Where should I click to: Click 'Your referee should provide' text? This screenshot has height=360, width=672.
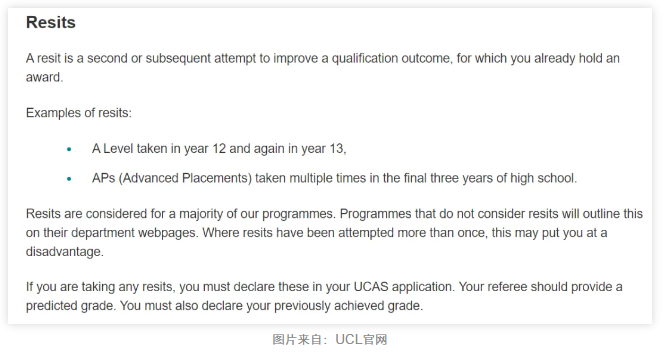pyautogui.click(x=536, y=286)
